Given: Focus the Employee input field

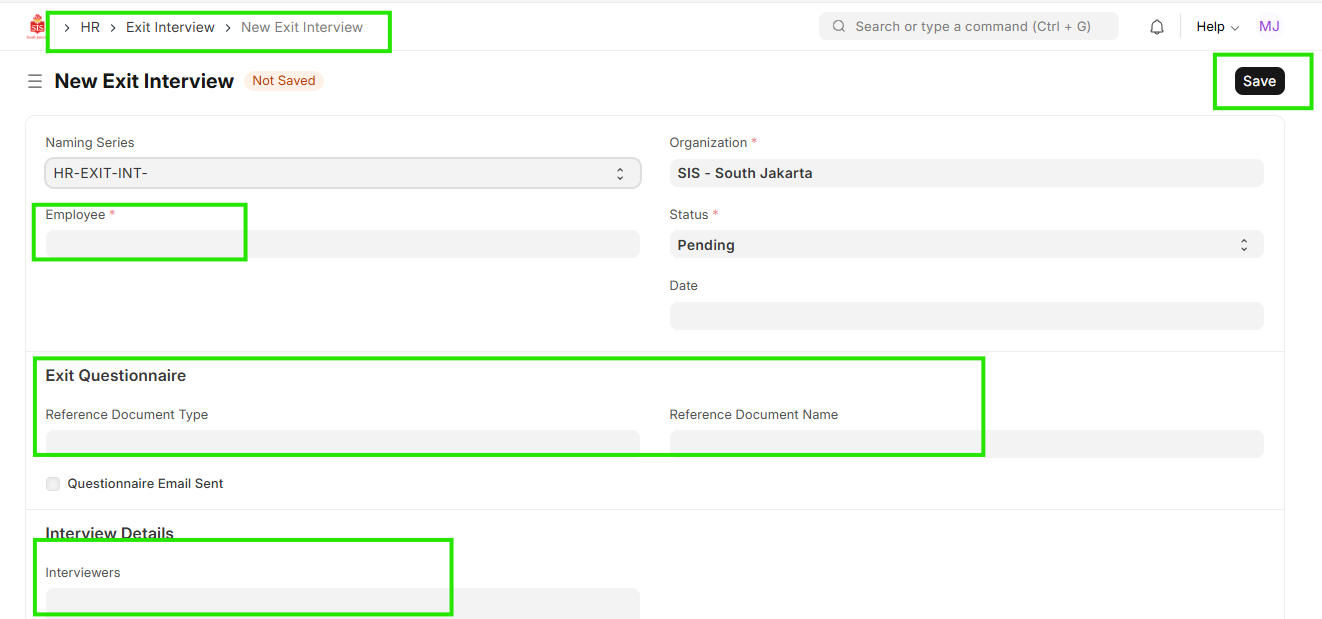Looking at the screenshot, I should 342,245.
